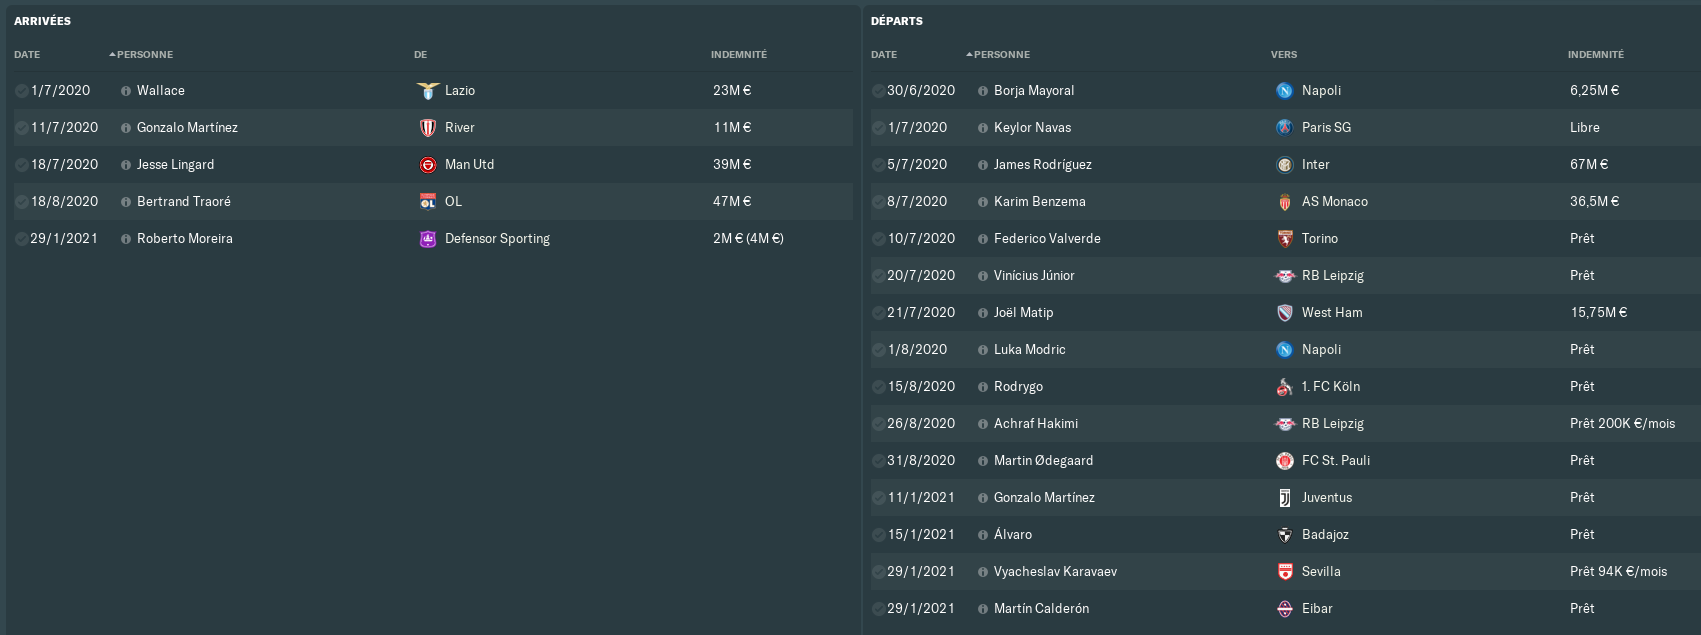Click the West Ham club crest
1701x635 pixels.
point(1285,313)
